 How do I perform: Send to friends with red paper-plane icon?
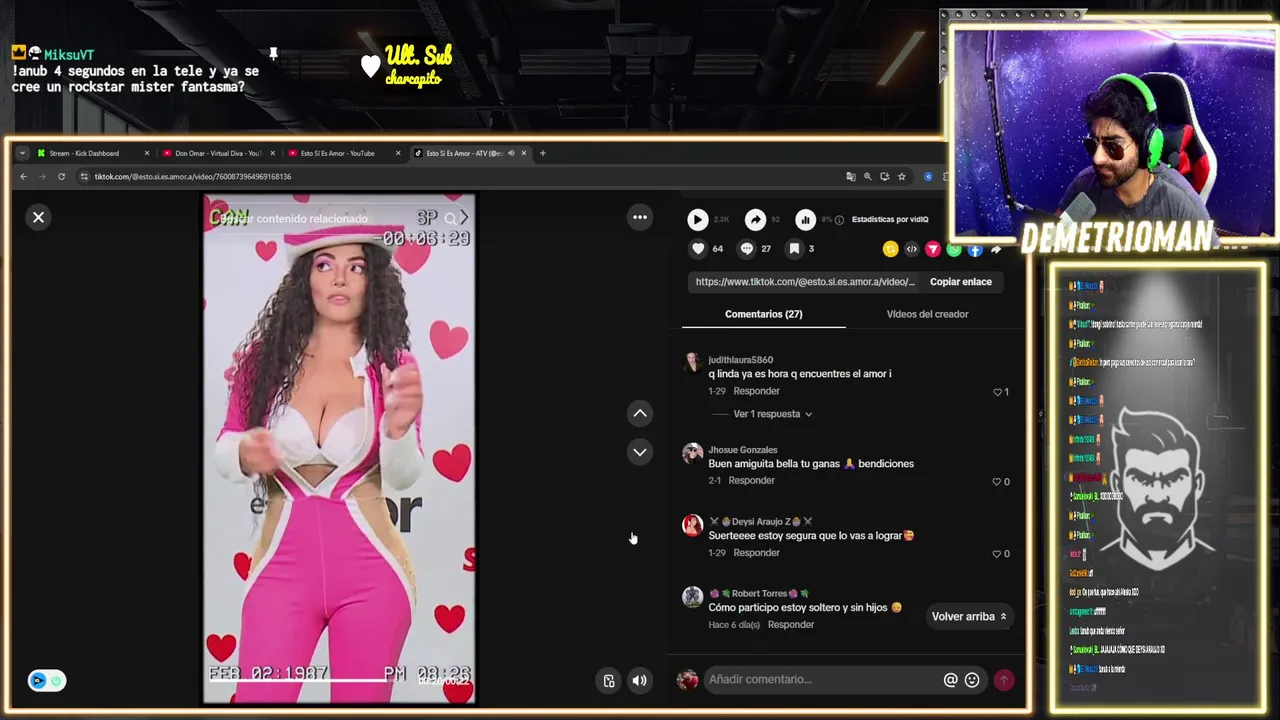933,249
